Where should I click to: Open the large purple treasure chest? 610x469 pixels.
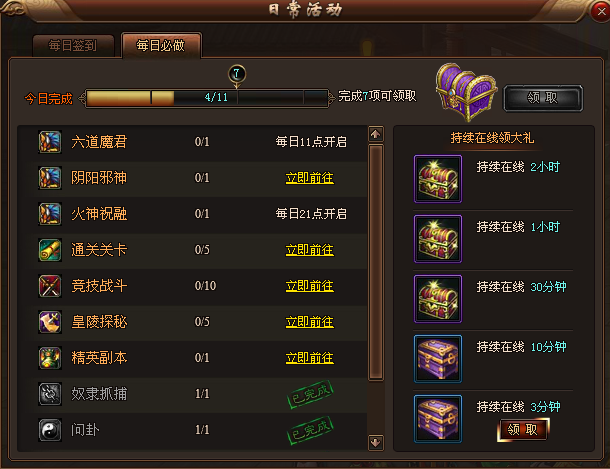[466, 92]
